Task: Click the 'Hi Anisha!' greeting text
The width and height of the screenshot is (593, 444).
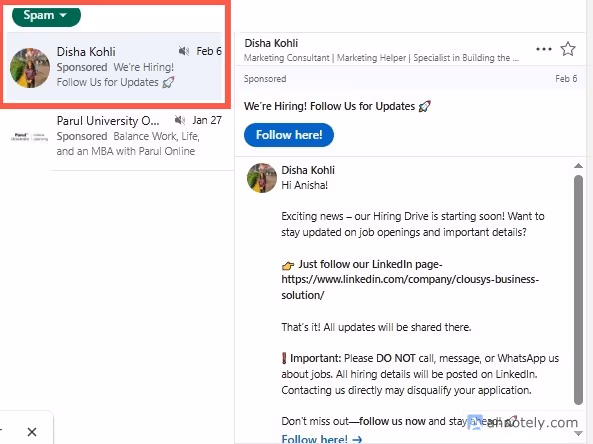Action: (304, 185)
